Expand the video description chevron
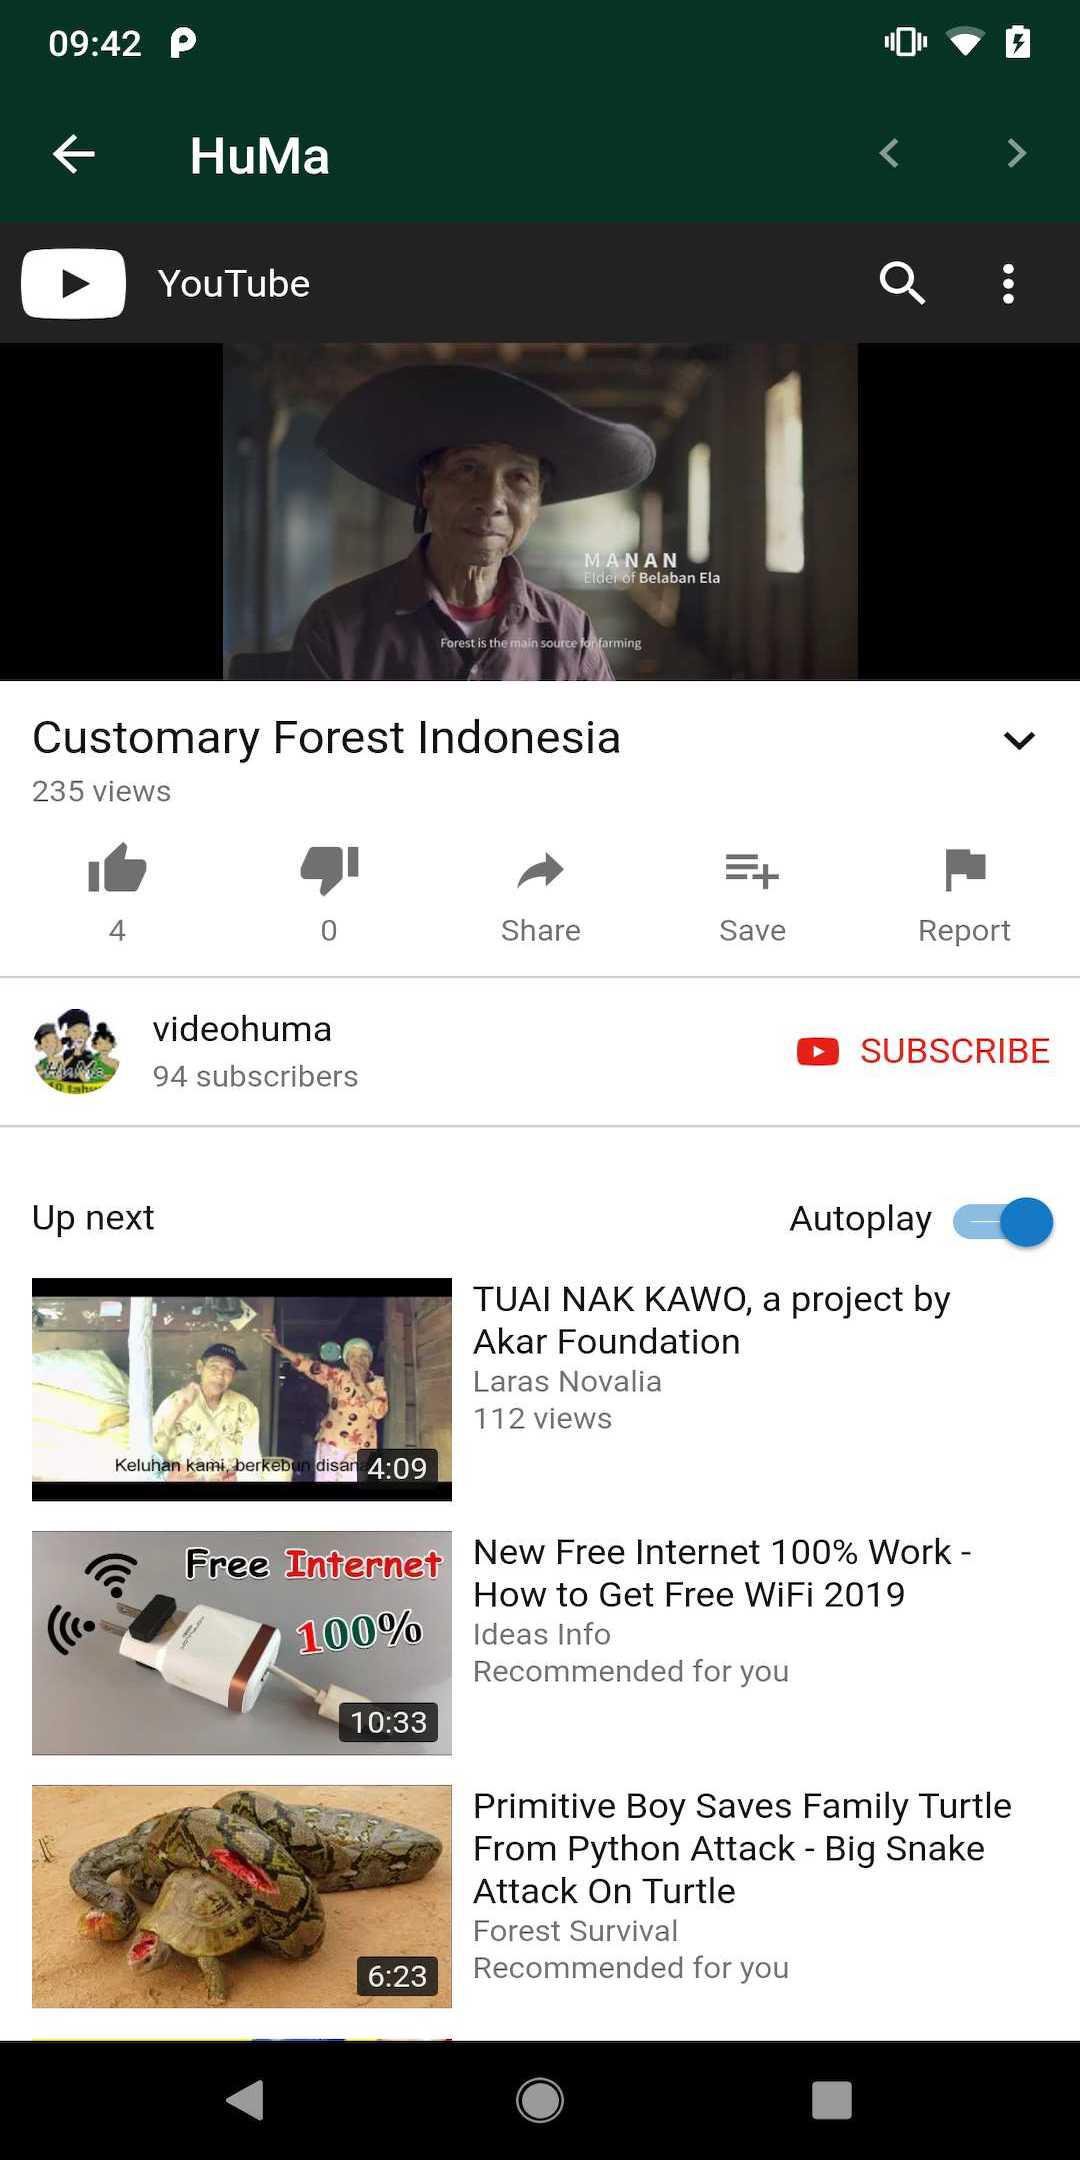 [1019, 740]
